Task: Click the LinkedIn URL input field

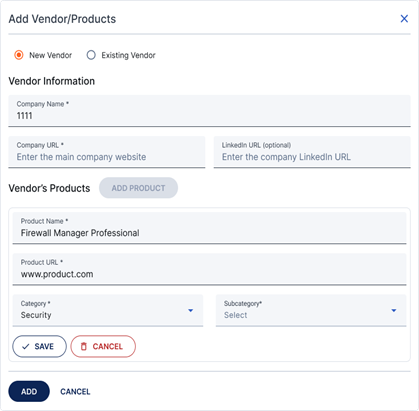Action: click(312, 152)
